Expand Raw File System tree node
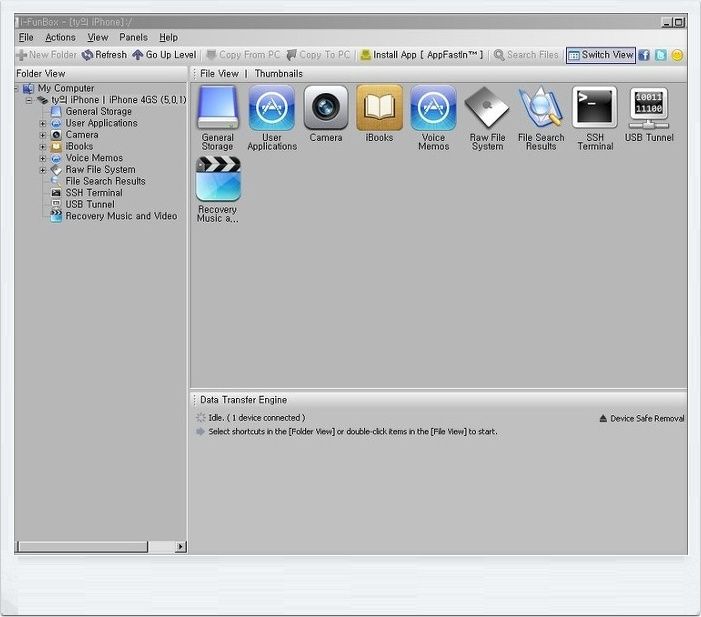 [42, 170]
